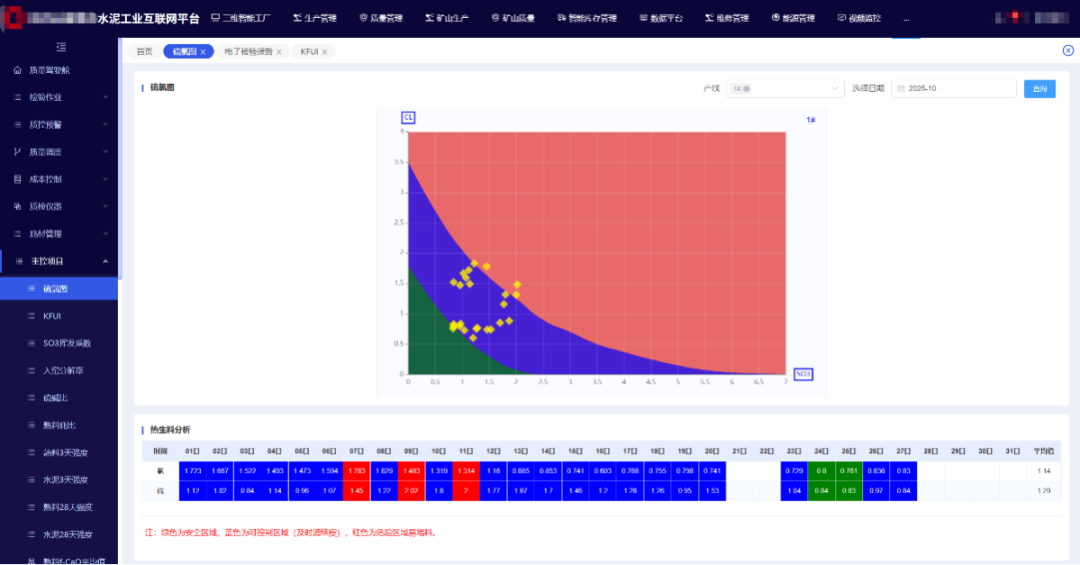Collapse the sidebar with the hamburger icon
The height and width of the screenshot is (565, 1080).
pyautogui.click(x=61, y=47)
